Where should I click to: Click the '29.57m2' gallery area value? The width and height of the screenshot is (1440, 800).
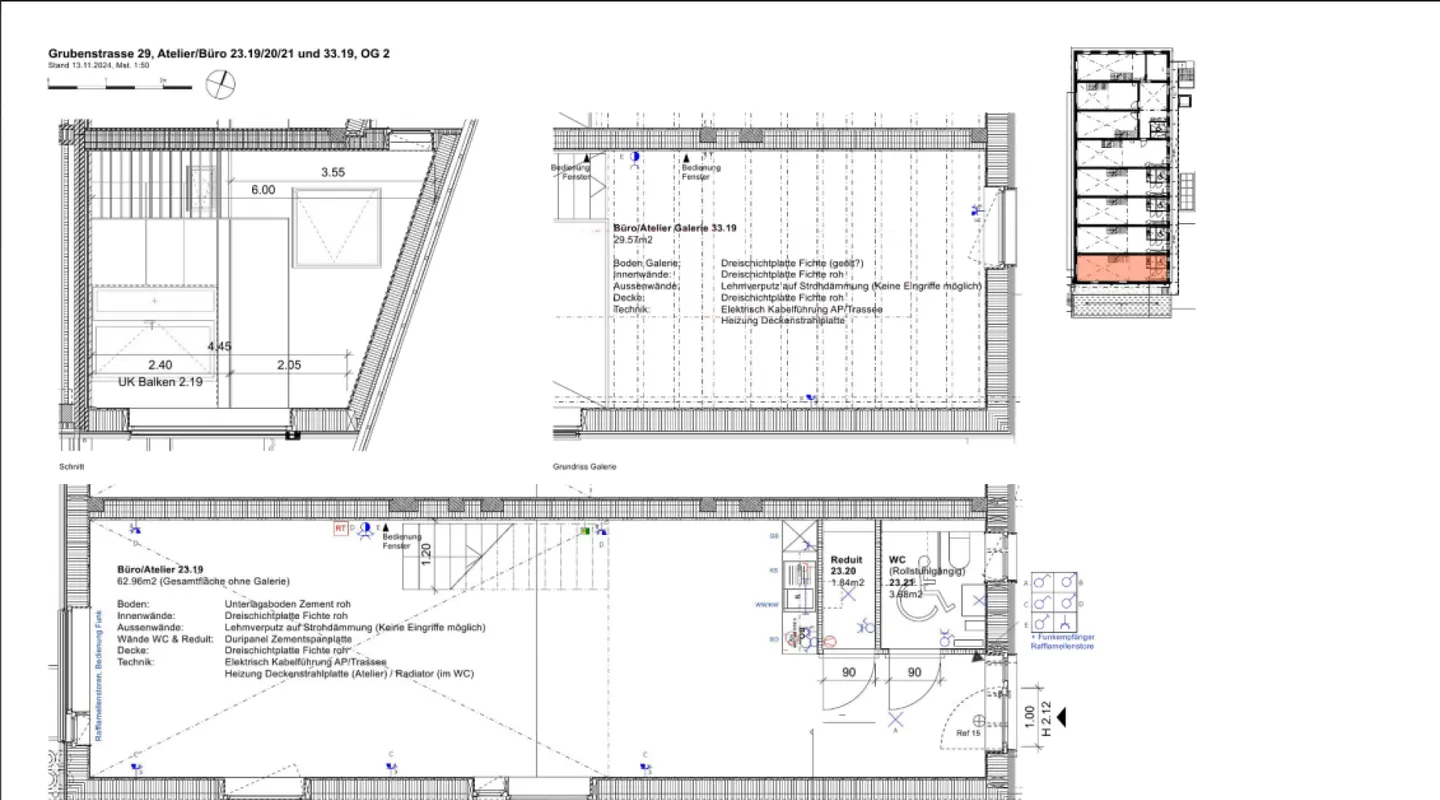pos(633,240)
